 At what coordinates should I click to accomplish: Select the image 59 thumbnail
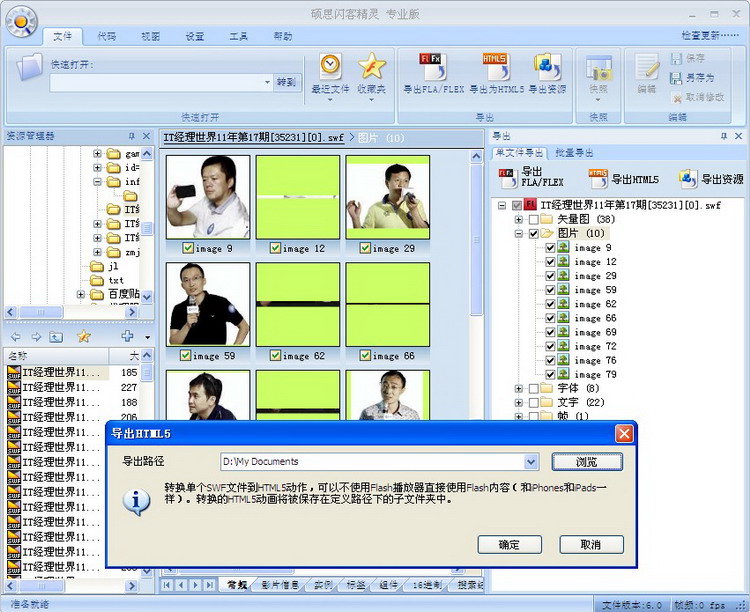[208, 304]
